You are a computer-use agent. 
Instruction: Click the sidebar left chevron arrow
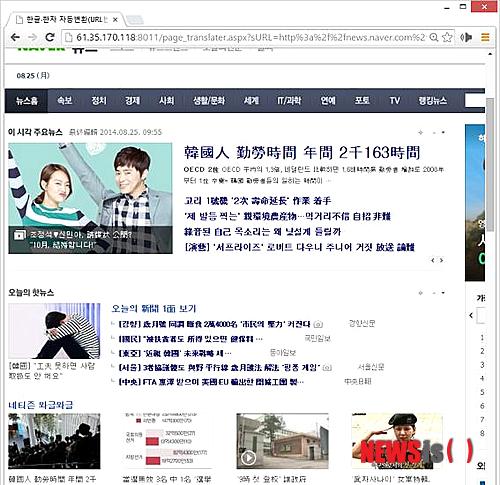(x=471, y=315)
